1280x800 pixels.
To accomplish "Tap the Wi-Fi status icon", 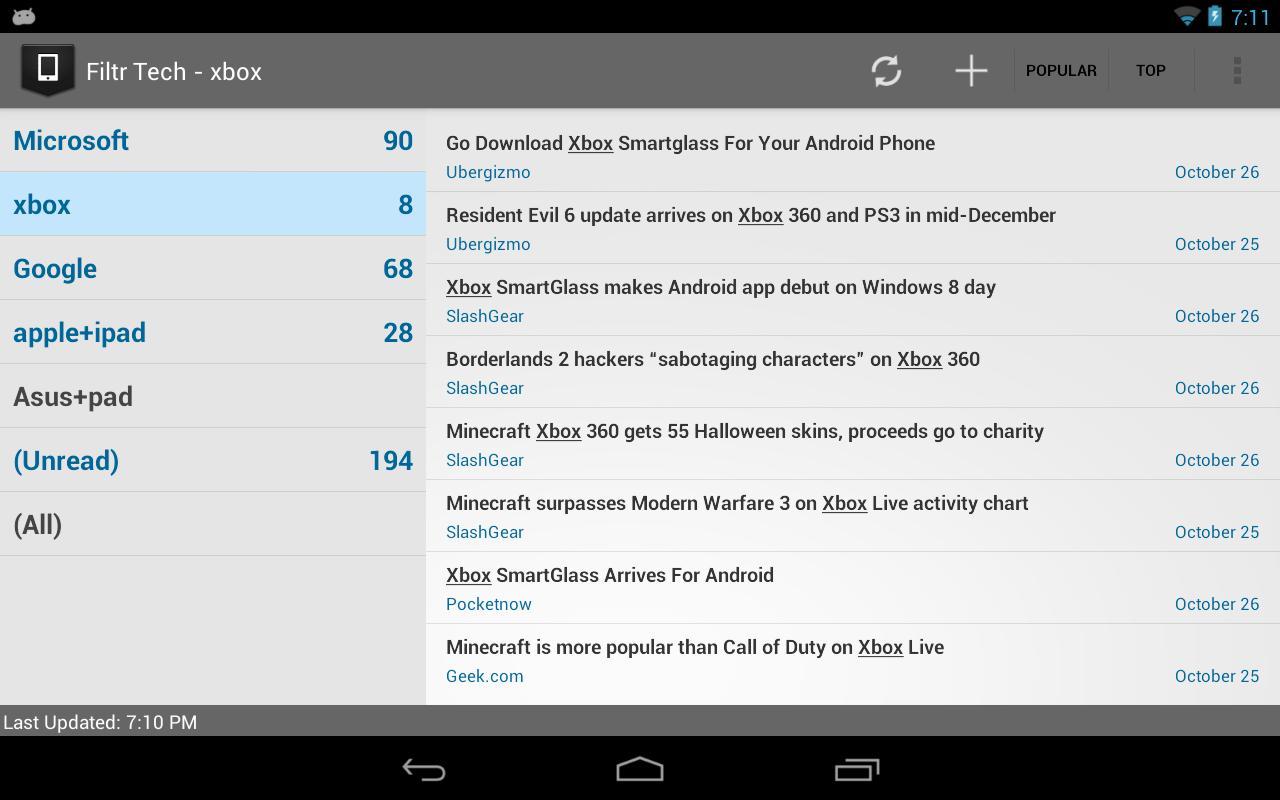I will pos(1187,16).
